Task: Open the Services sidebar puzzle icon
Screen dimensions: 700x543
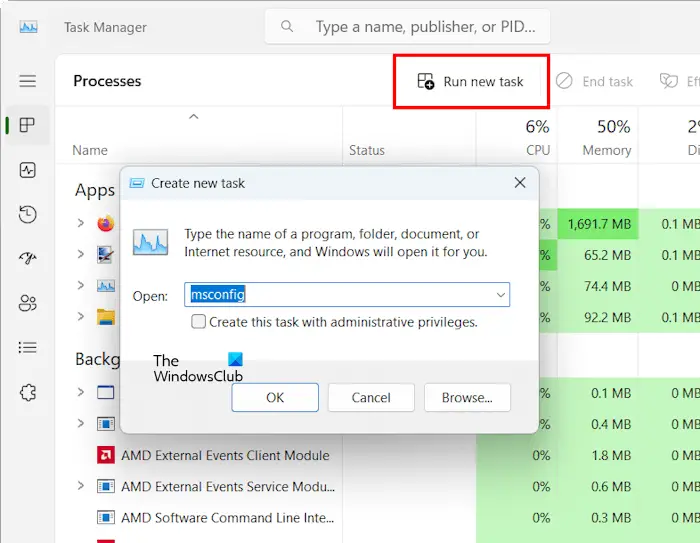Action: (28, 393)
